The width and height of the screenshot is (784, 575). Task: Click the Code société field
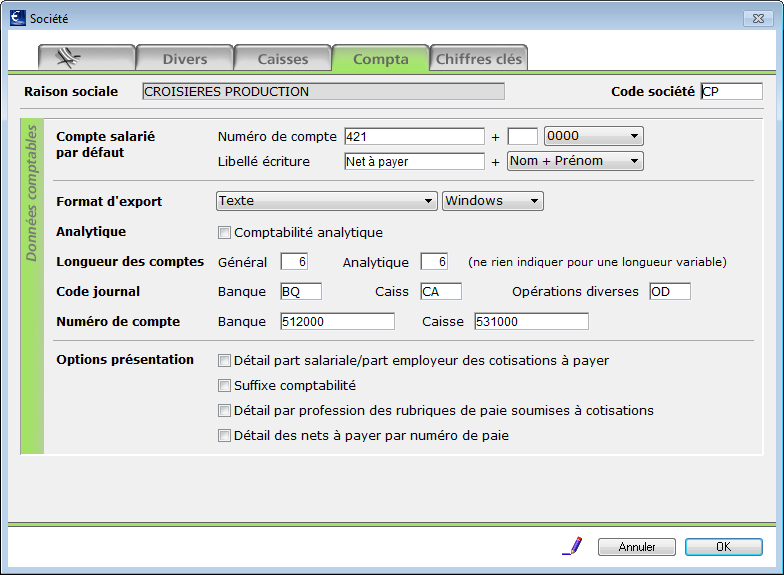point(731,91)
